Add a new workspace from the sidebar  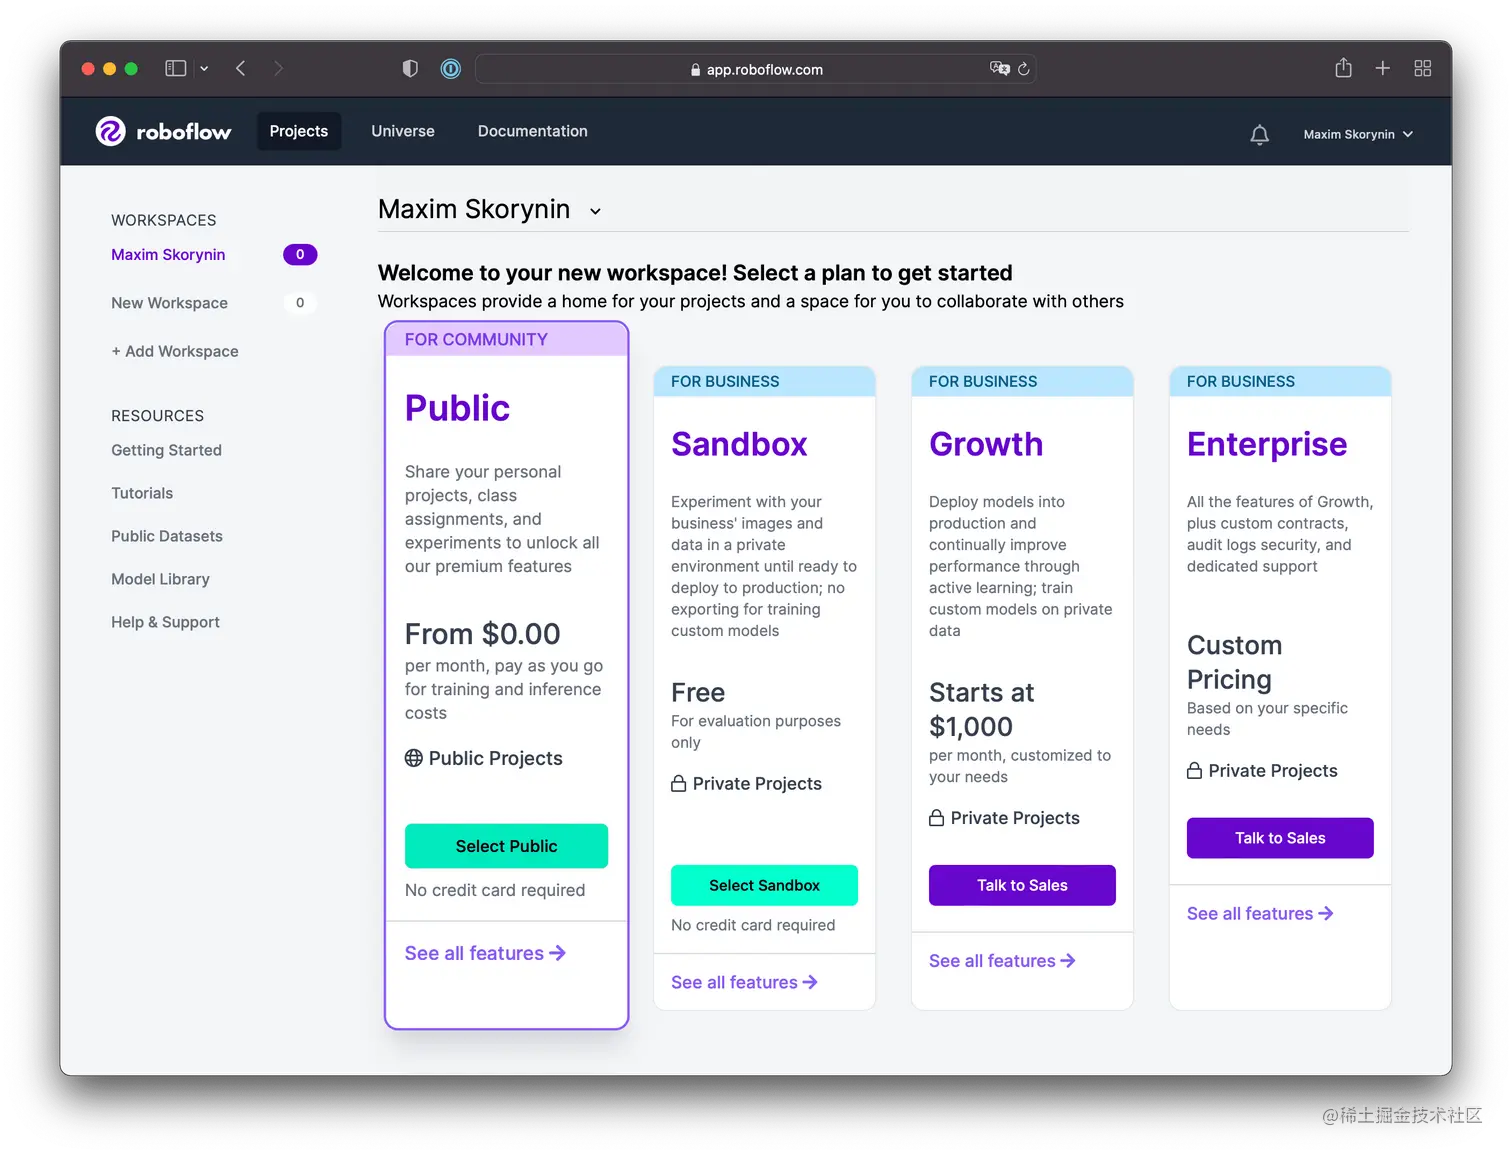pyautogui.click(x=175, y=351)
